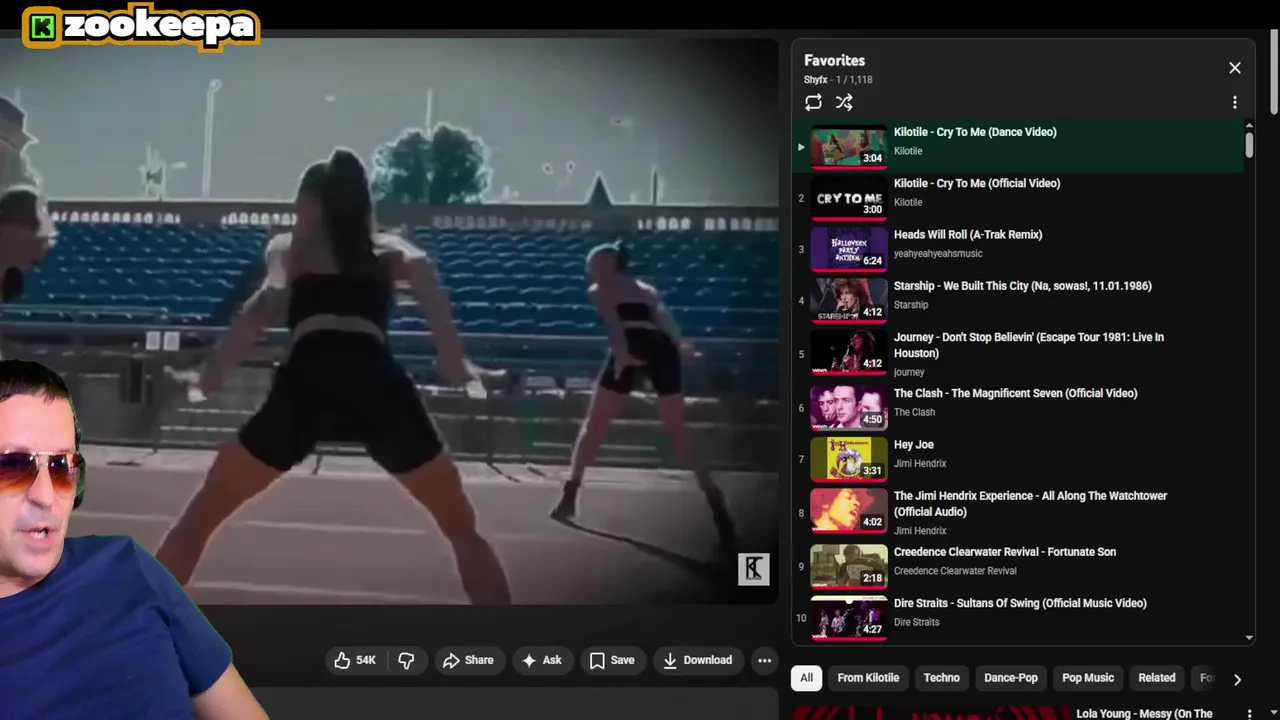Viewport: 1280px width, 720px height.
Task: Click the dislike thumbs-down button
Action: pyautogui.click(x=406, y=660)
